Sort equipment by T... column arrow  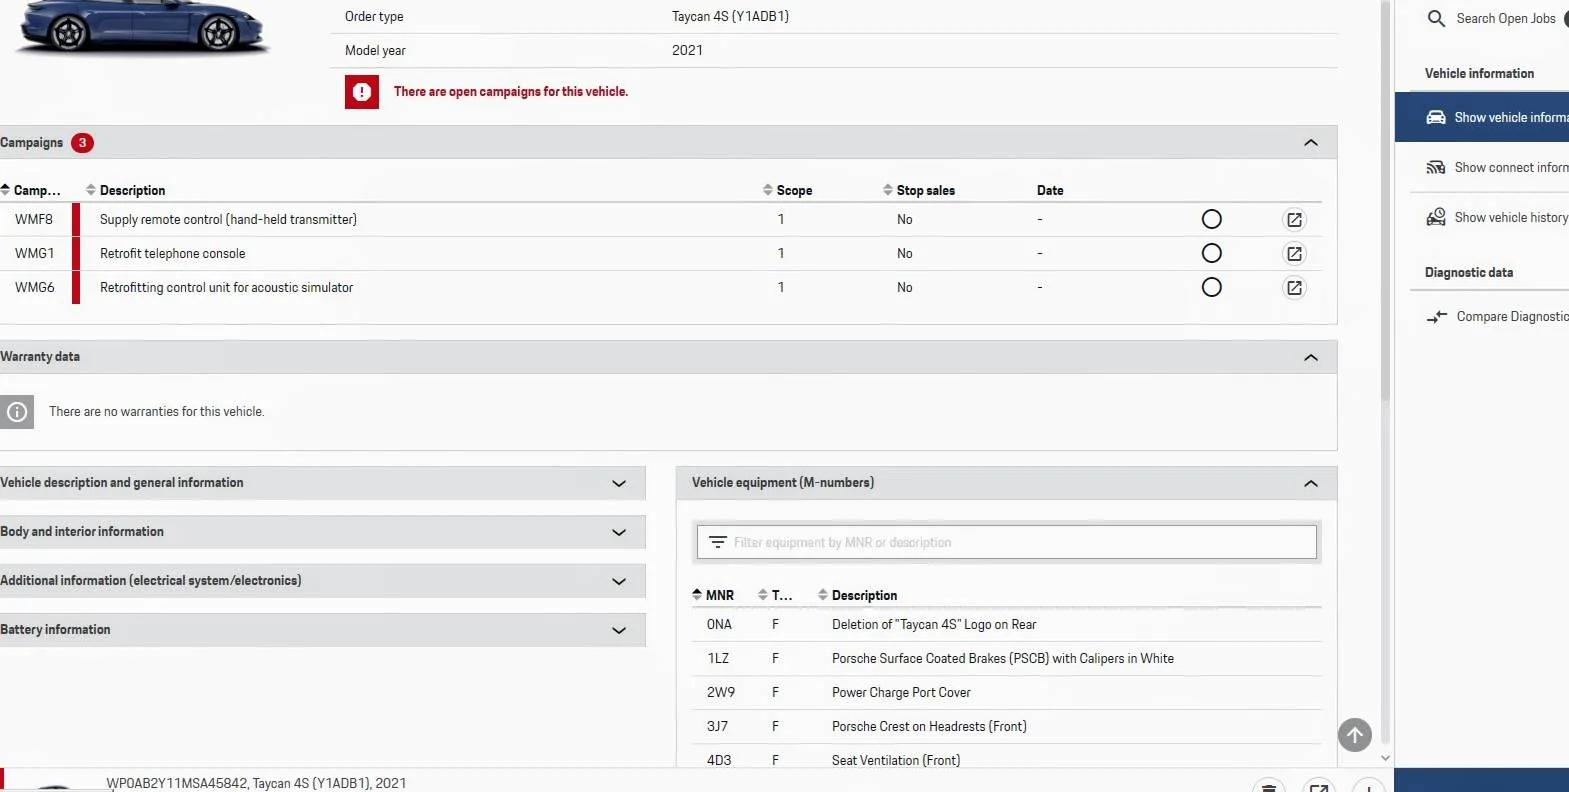pyautogui.click(x=763, y=595)
